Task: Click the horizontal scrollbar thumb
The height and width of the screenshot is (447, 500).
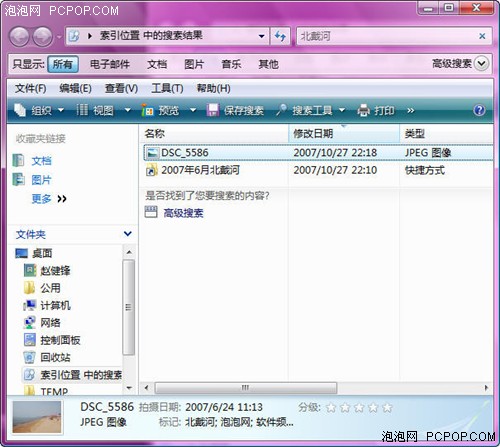Action: tap(246, 388)
